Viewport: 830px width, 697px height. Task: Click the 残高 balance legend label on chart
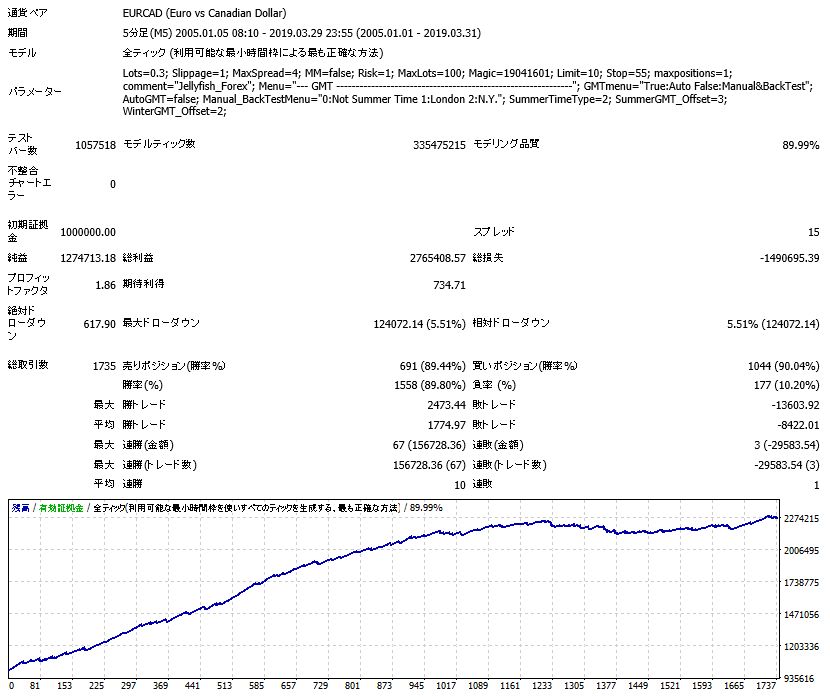[x=21, y=508]
